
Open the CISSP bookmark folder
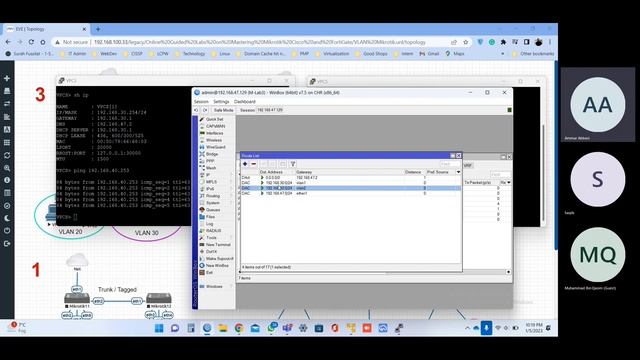coord(133,53)
